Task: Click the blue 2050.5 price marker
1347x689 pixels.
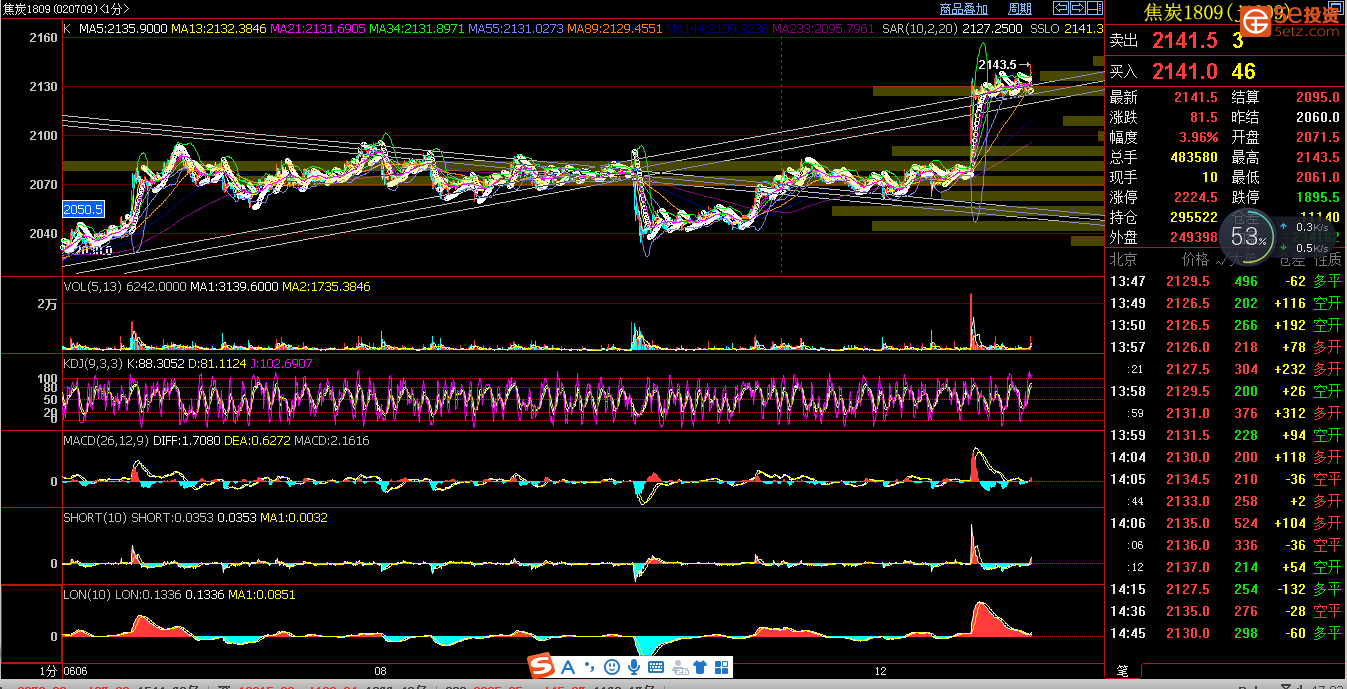Action: pos(83,209)
